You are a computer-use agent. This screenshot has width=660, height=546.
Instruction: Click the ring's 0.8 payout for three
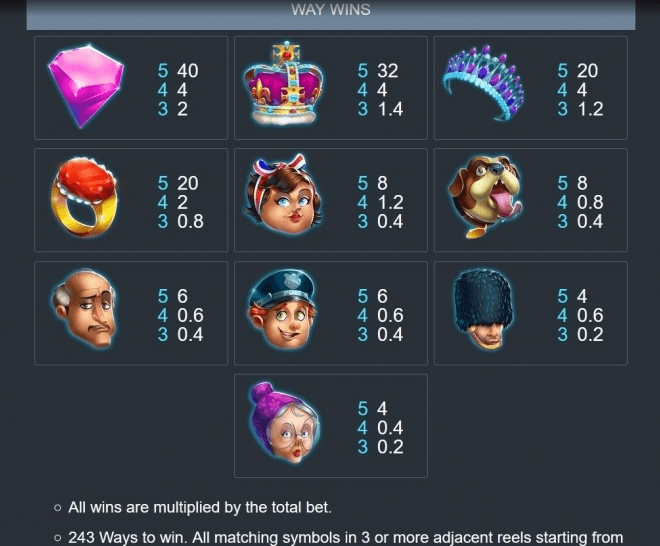pos(190,221)
